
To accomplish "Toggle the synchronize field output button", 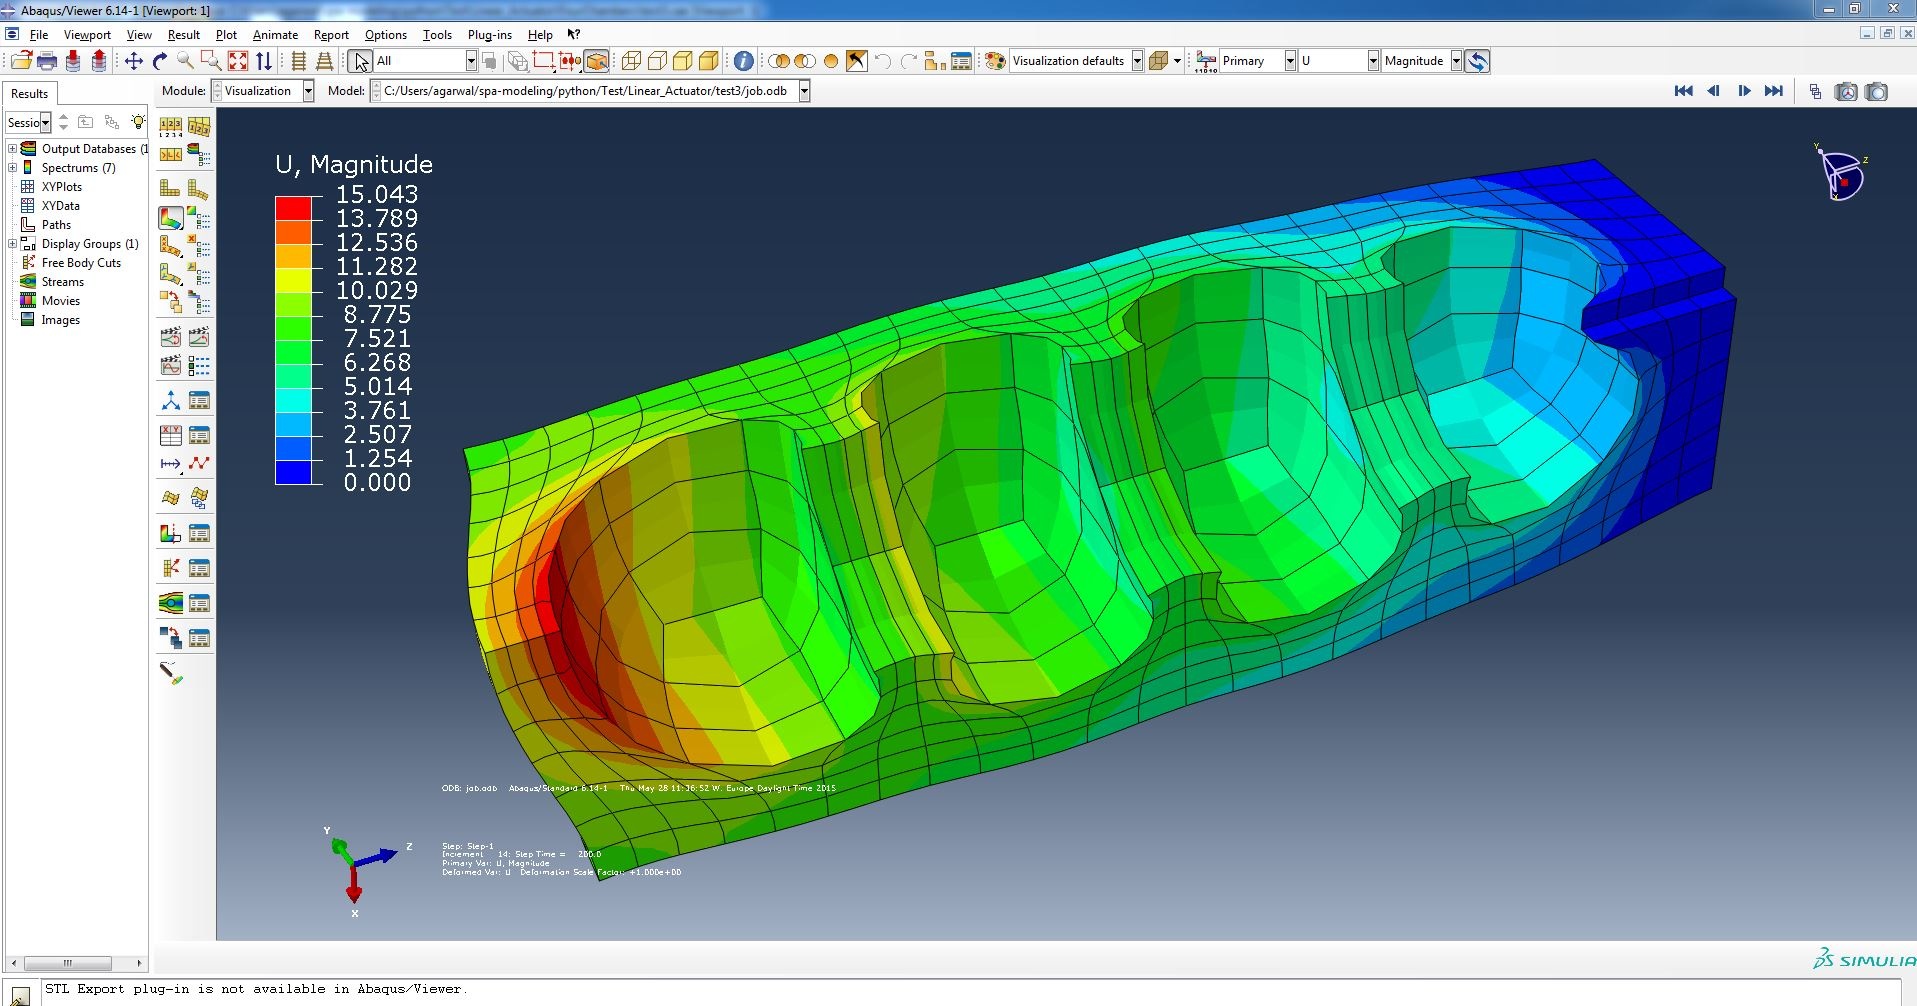I will (x=1478, y=61).
